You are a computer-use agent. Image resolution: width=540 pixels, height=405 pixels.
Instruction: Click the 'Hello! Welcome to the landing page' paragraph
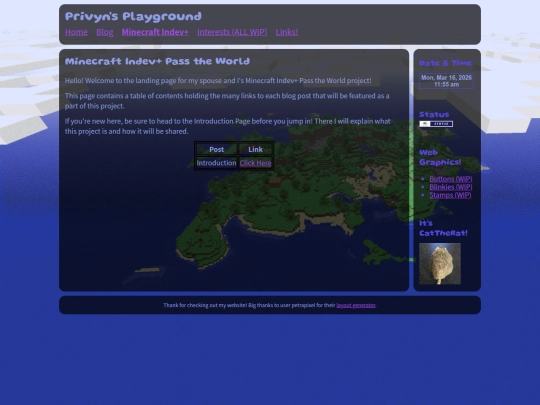coord(218,81)
